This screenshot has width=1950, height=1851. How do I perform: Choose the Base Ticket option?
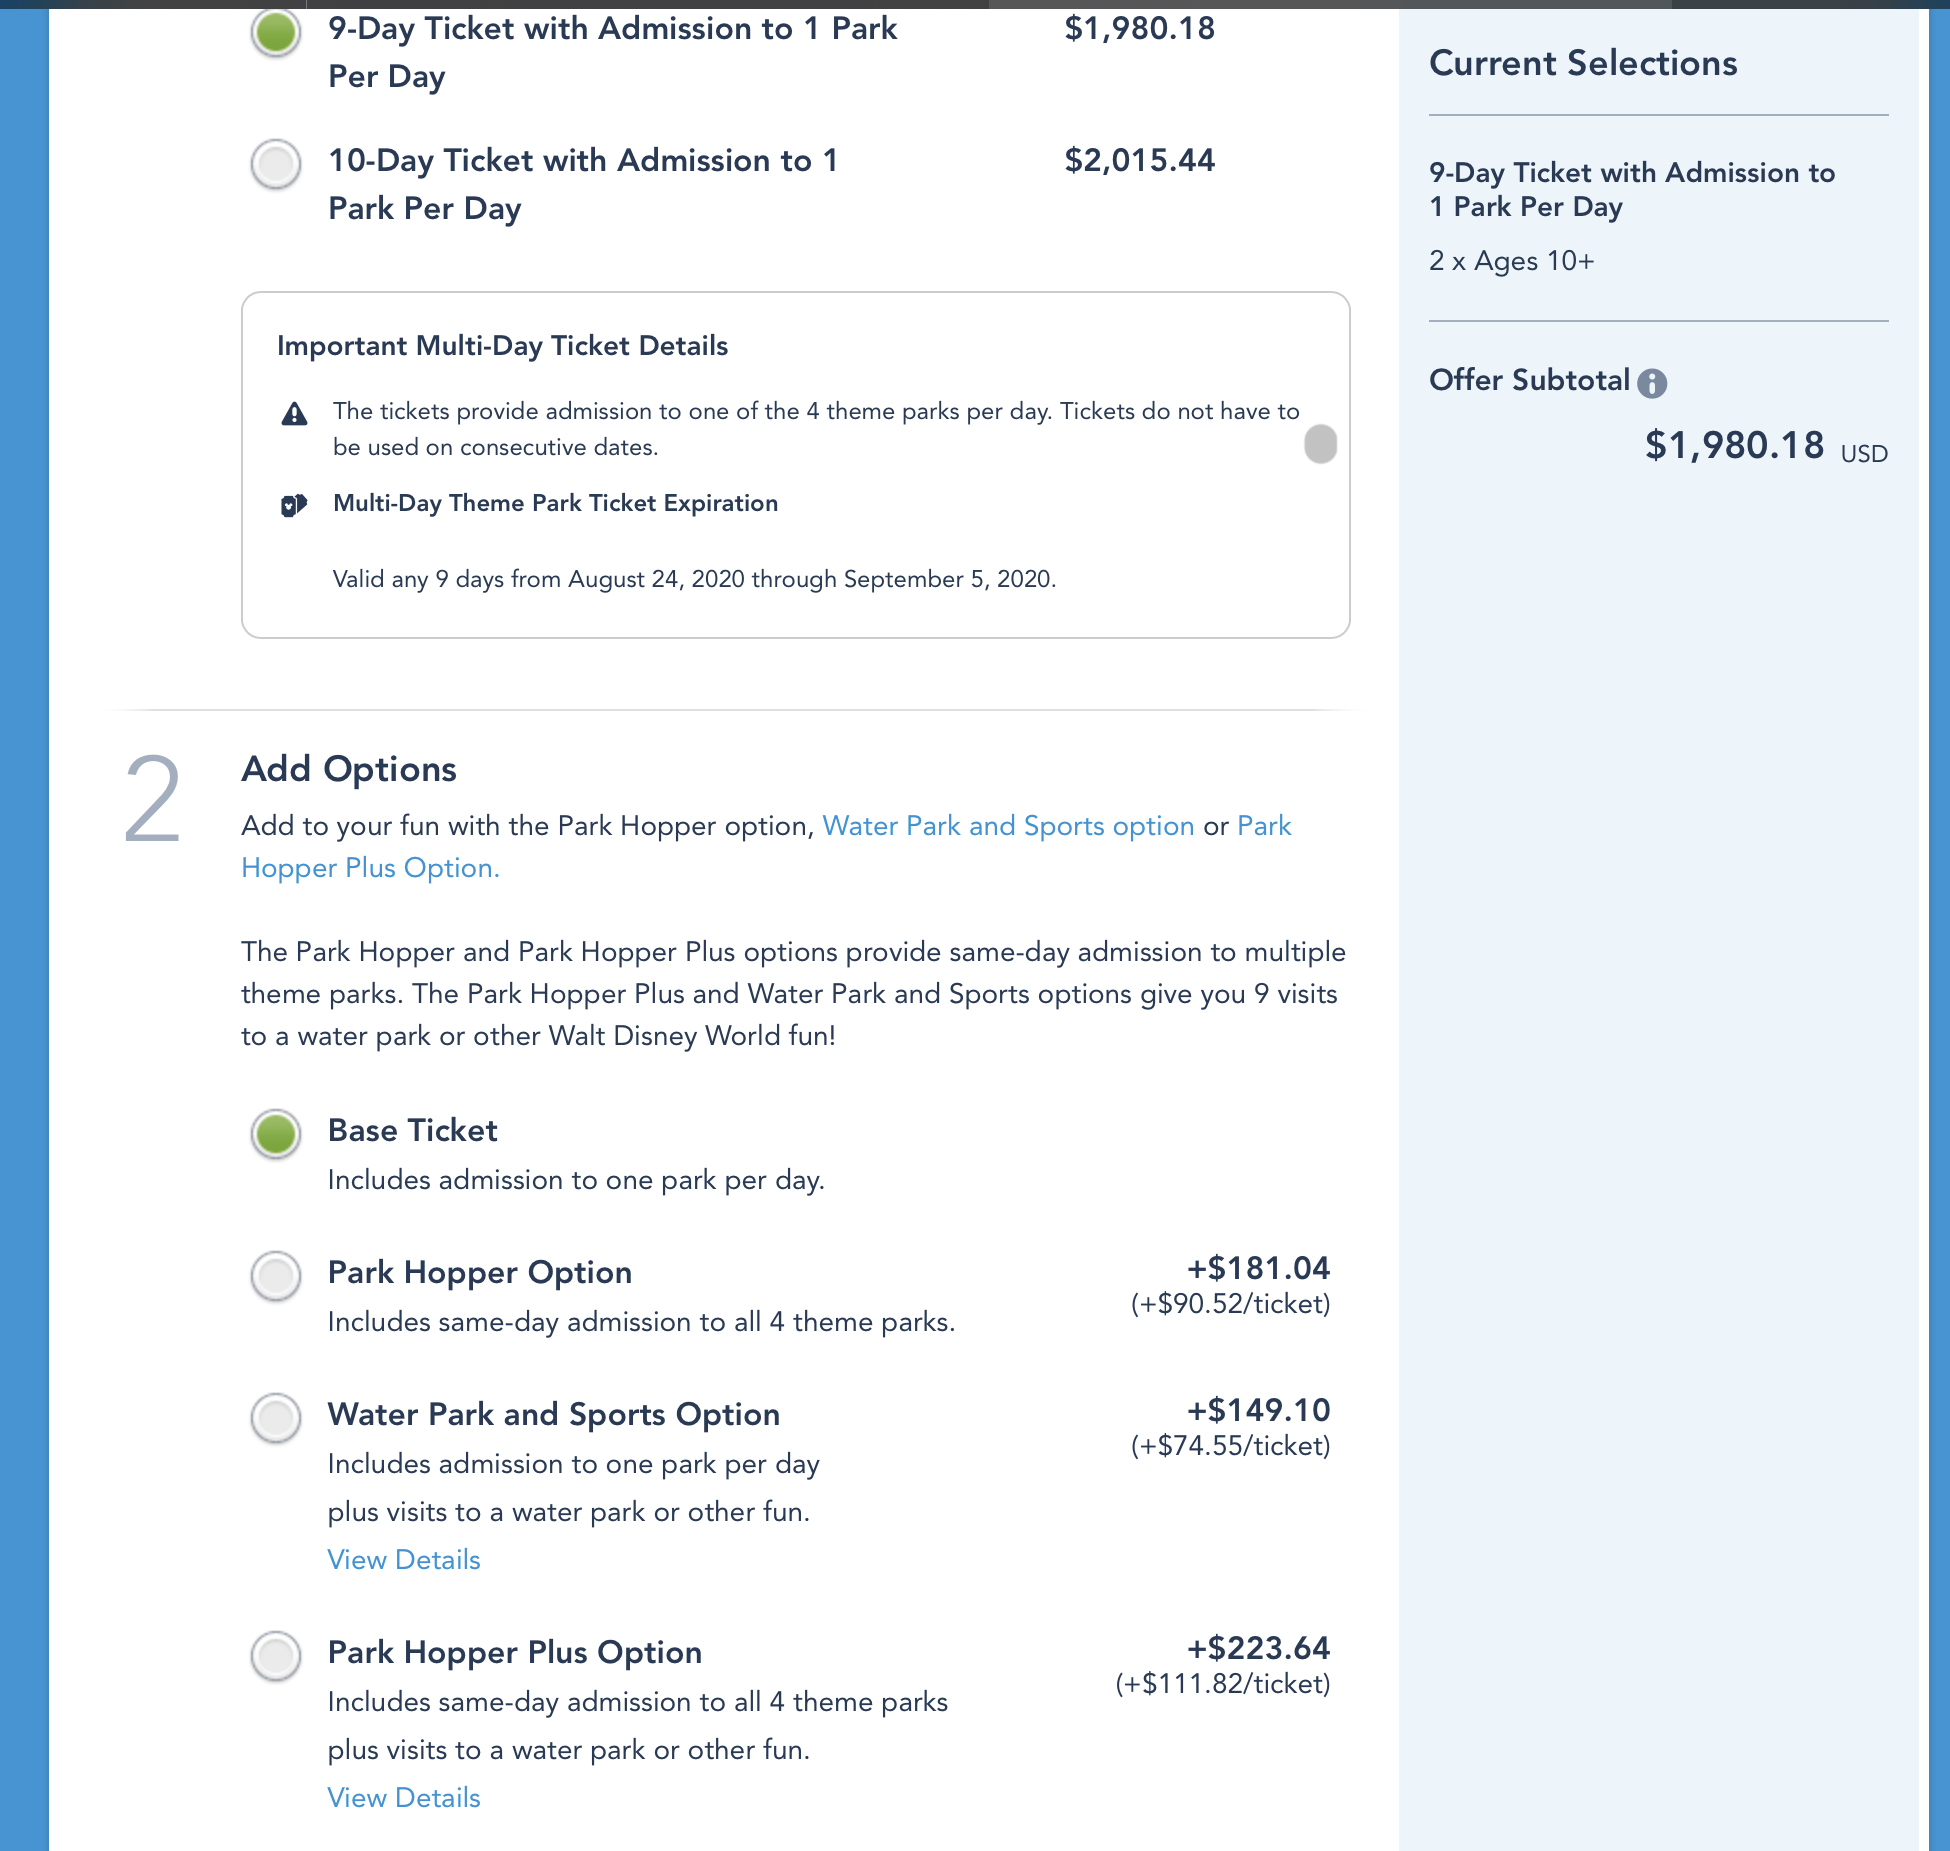(276, 1134)
